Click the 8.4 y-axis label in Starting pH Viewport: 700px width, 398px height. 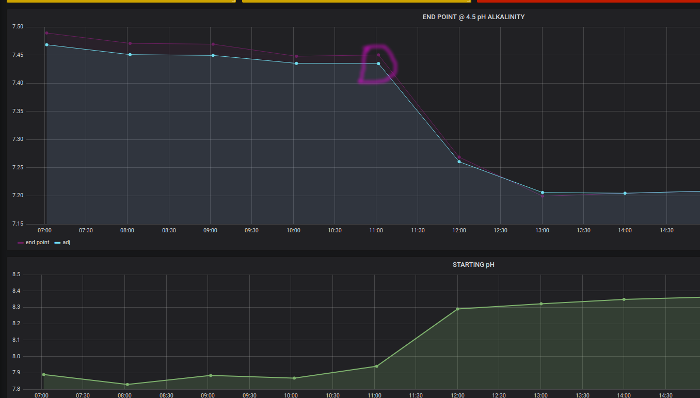pos(16,291)
